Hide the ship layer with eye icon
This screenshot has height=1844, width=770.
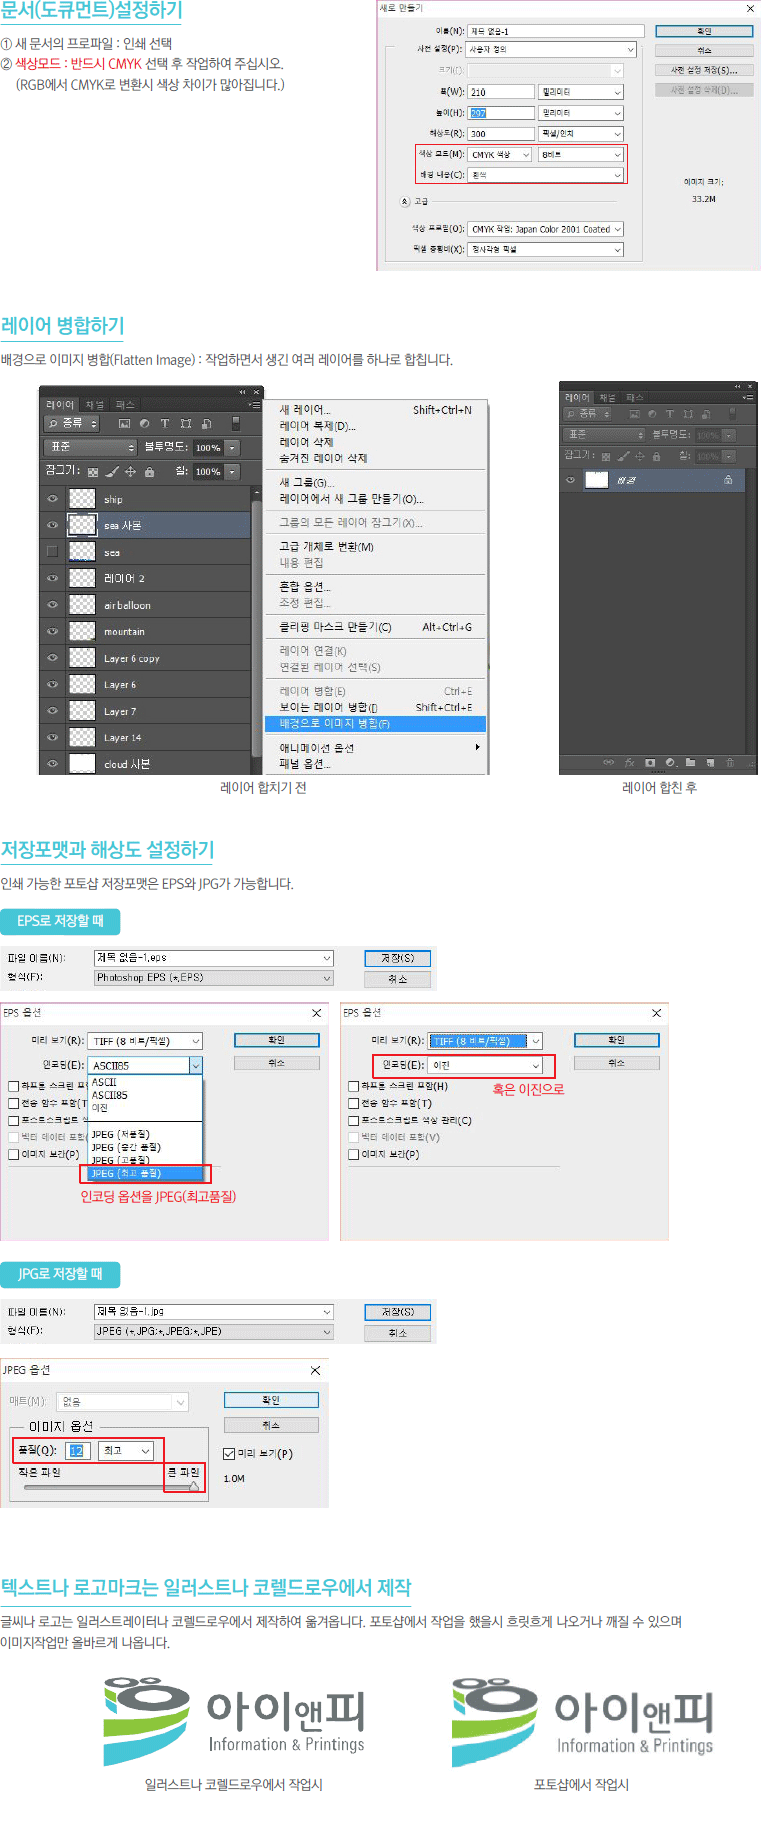(52, 499)
